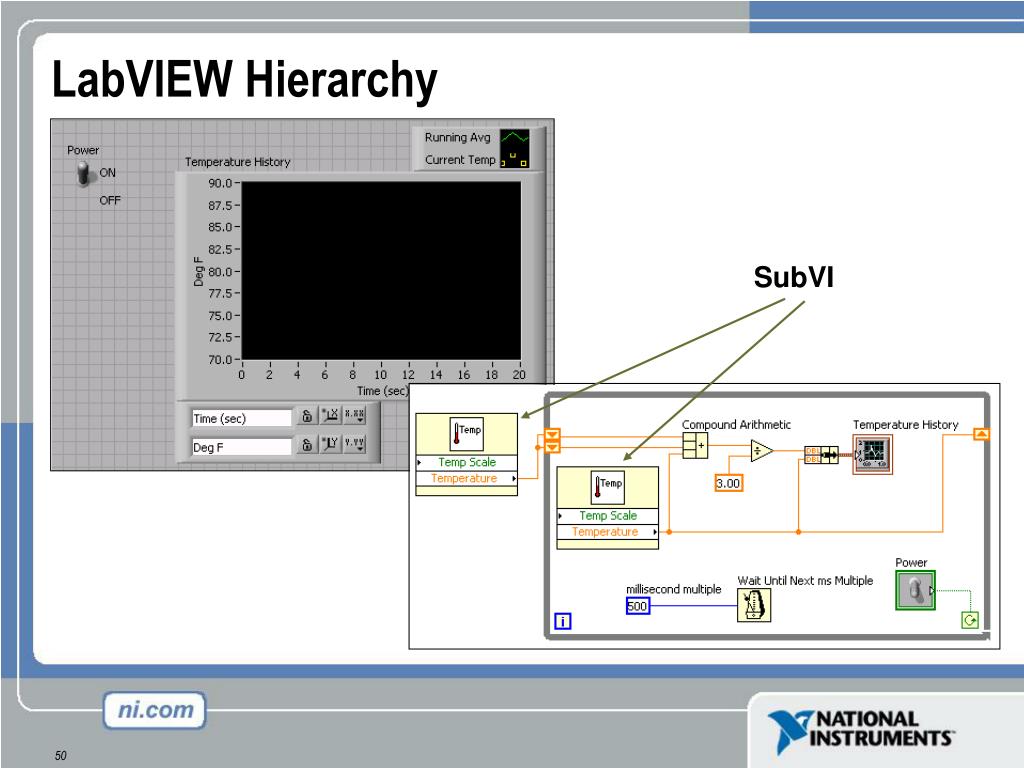Select the Power boolean terminal

(915, 591)
